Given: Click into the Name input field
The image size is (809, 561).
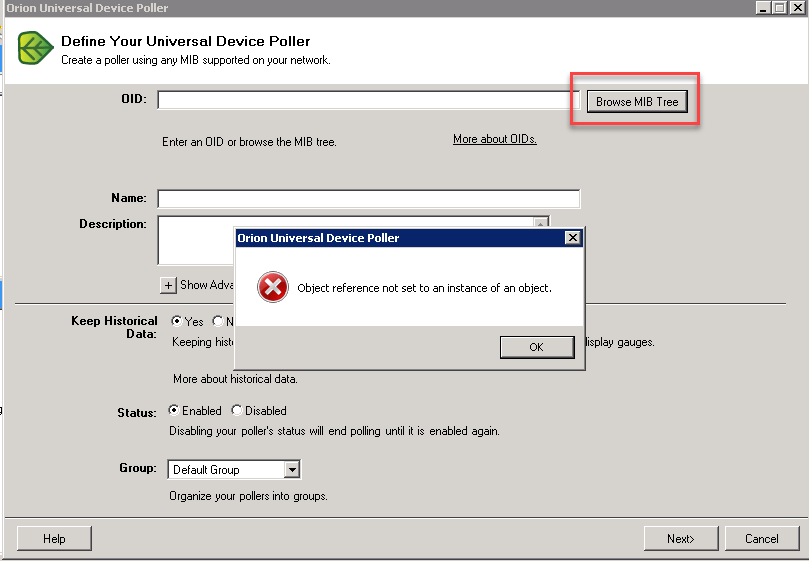Looking at the screenshot, I should [368, 199].
